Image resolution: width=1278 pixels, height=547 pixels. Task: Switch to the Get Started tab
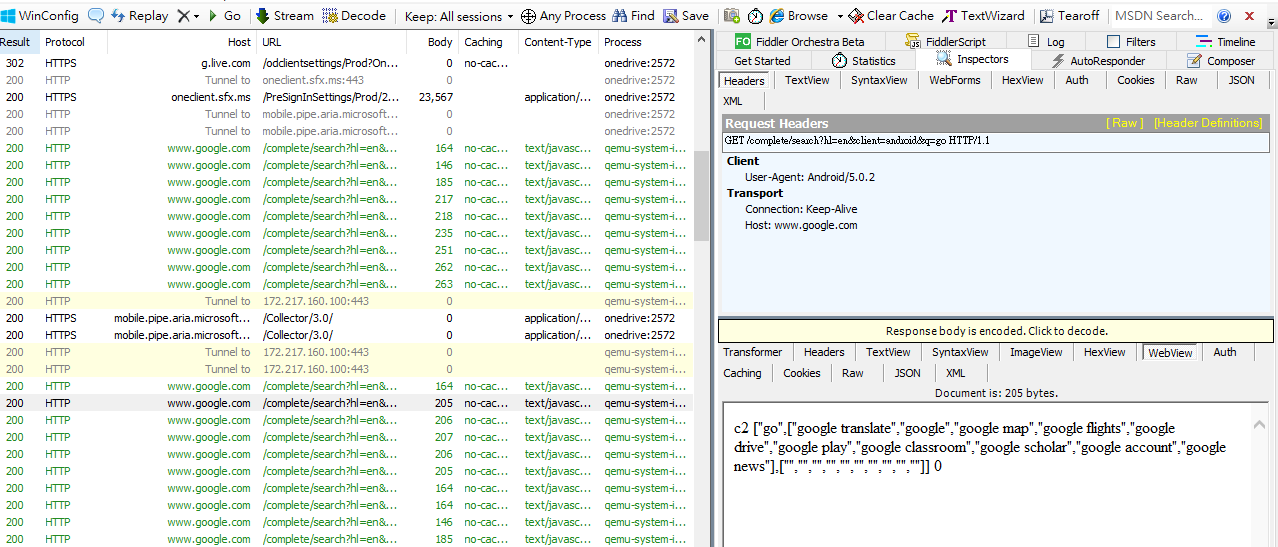[762, 60]
